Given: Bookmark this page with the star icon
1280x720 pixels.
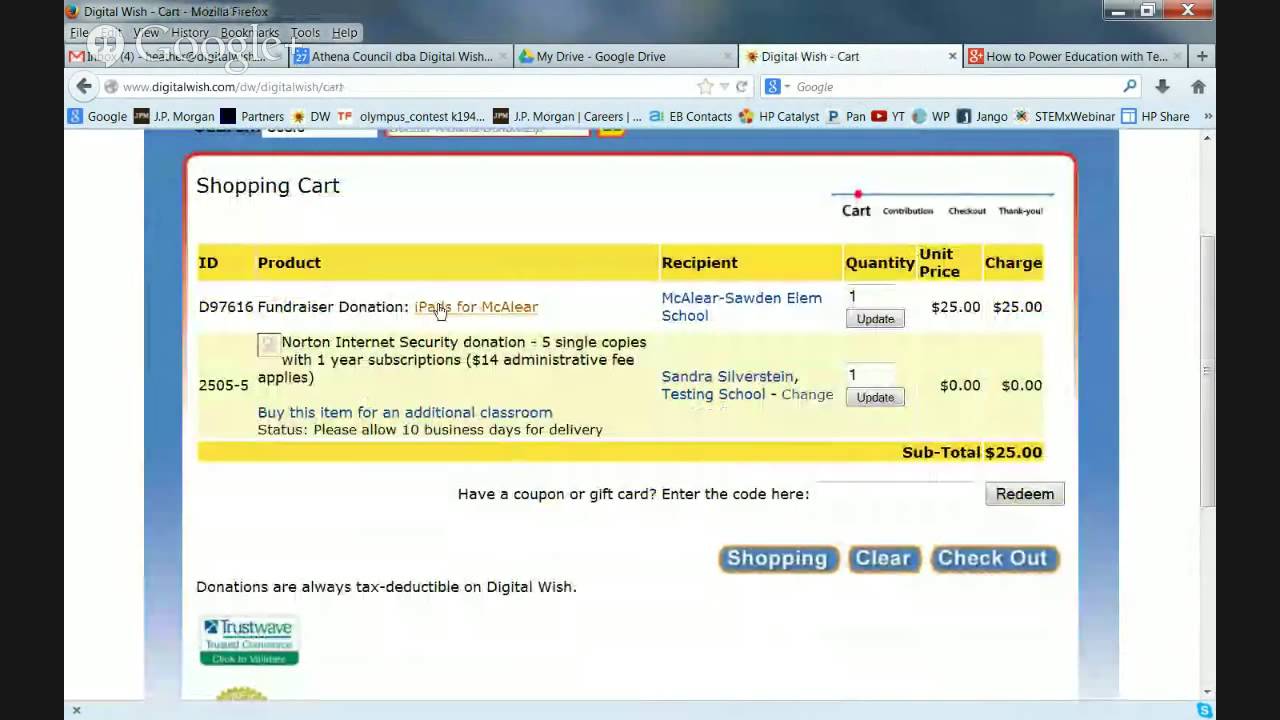Looking at the screenshot, I should [x=705, y=87].
